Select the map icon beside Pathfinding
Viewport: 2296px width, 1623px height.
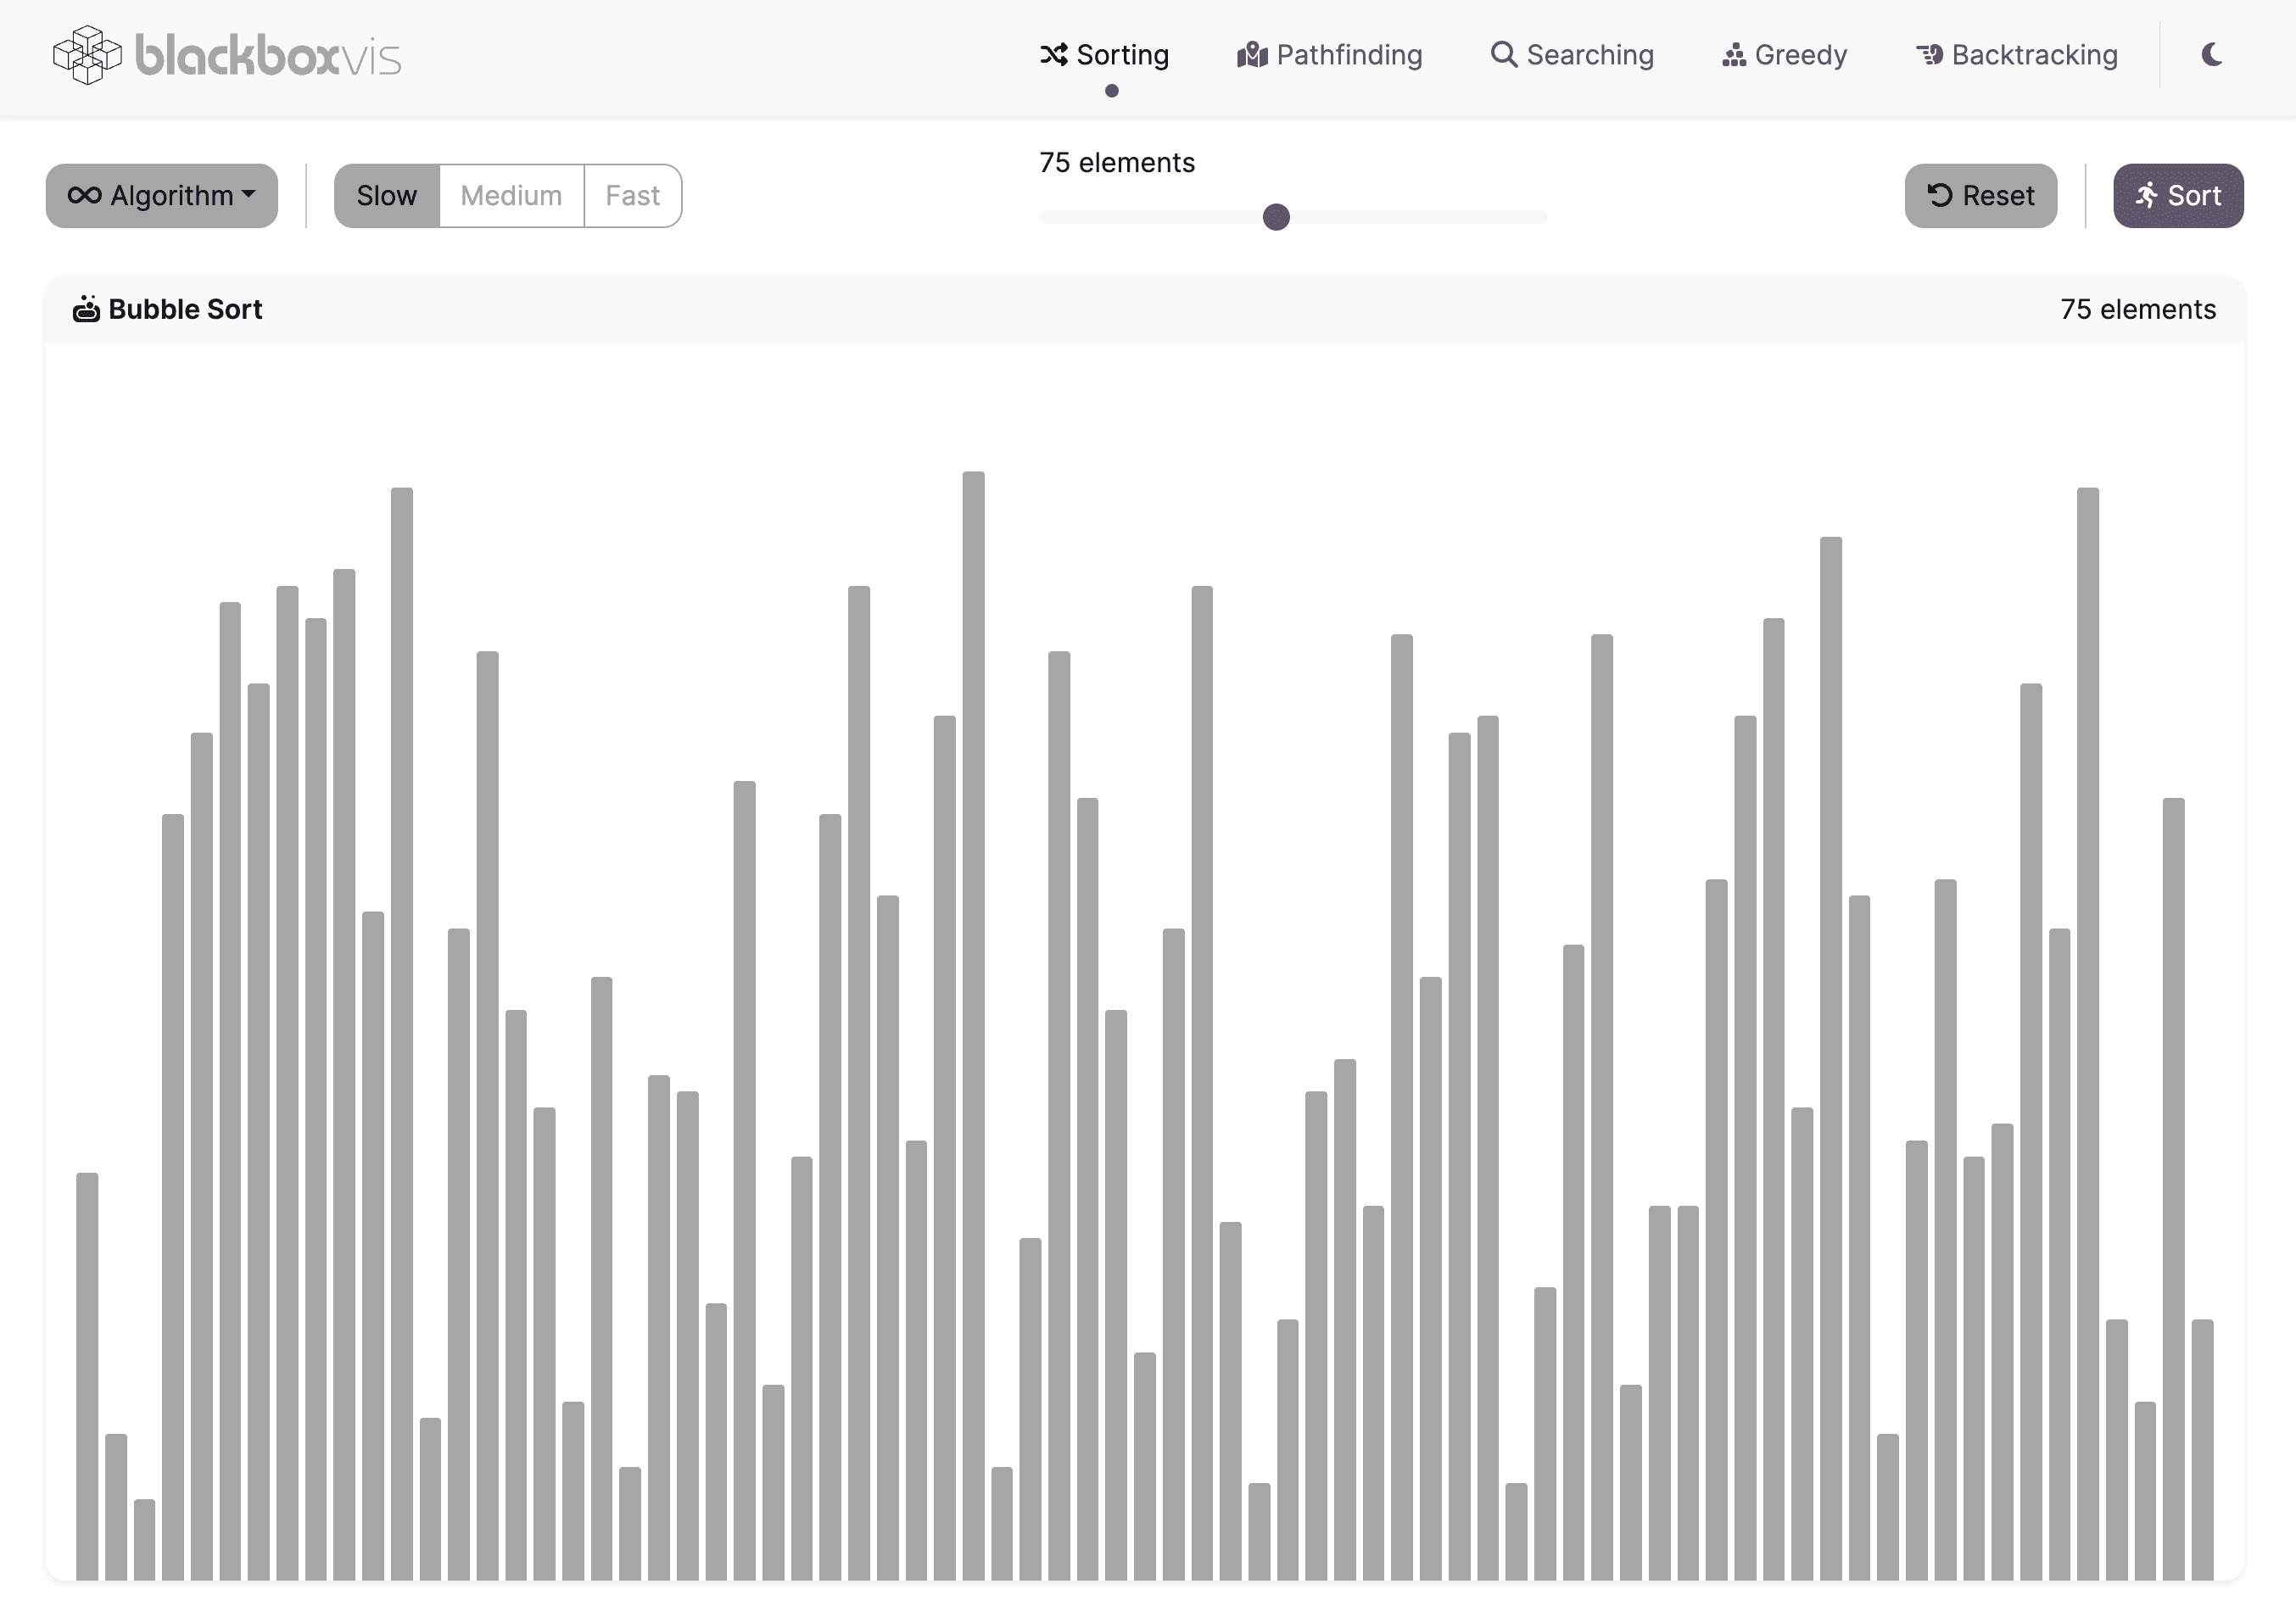pyautogui.click(x=1253, y=55)
